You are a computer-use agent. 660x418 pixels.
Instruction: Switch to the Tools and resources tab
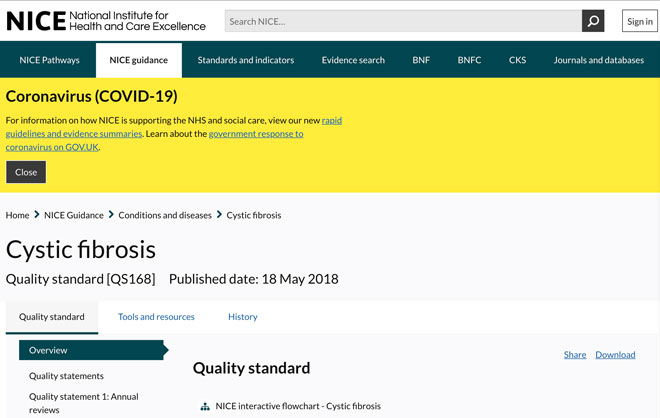[x=156, y=317]
